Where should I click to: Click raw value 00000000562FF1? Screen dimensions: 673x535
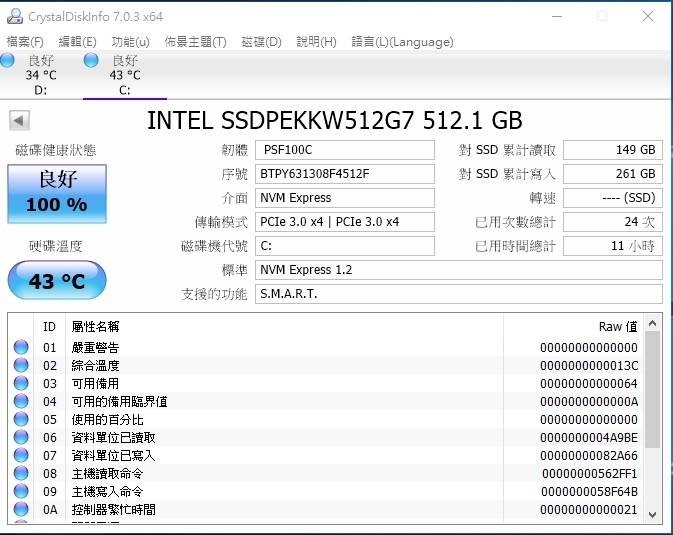tap(590, 474)
